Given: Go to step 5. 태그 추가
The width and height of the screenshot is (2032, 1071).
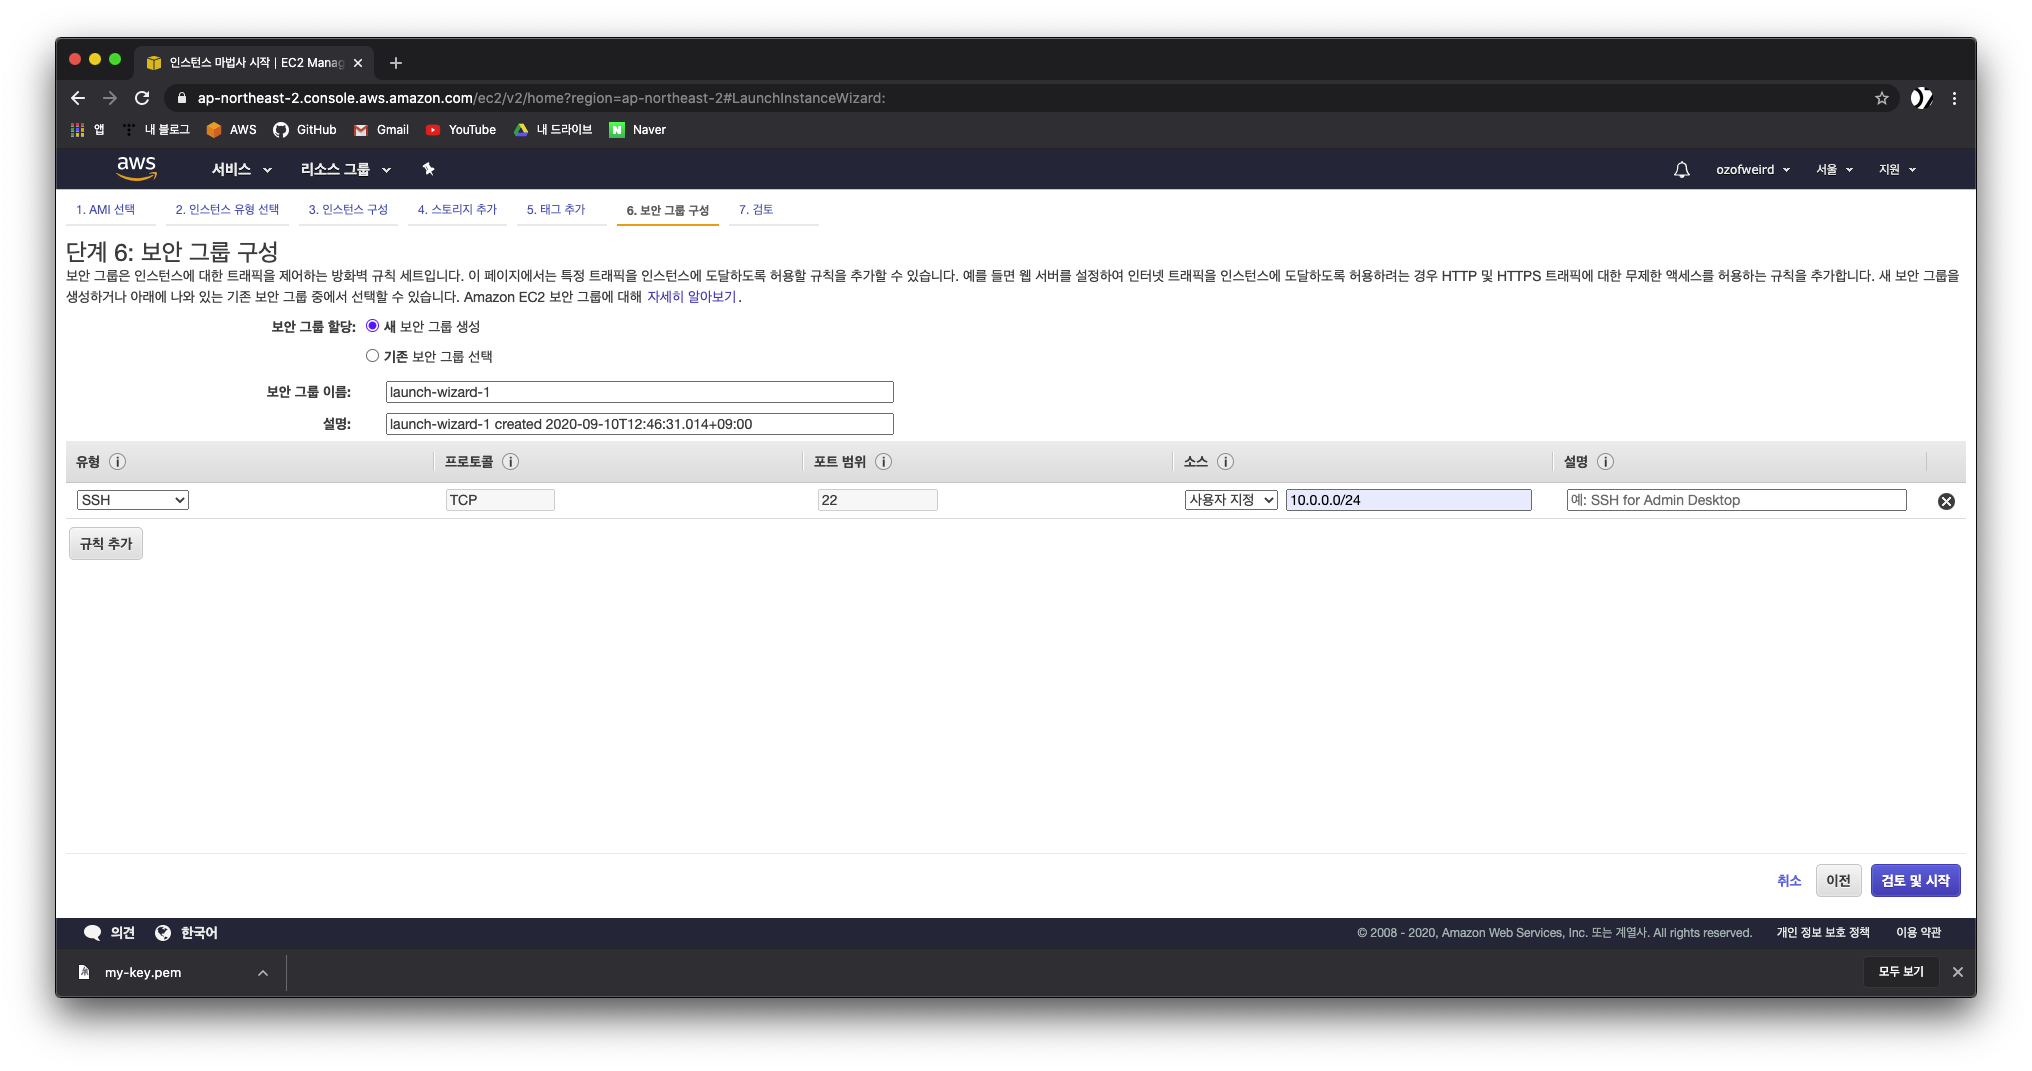Looking at the screenshot, I should tap(556, 210).
